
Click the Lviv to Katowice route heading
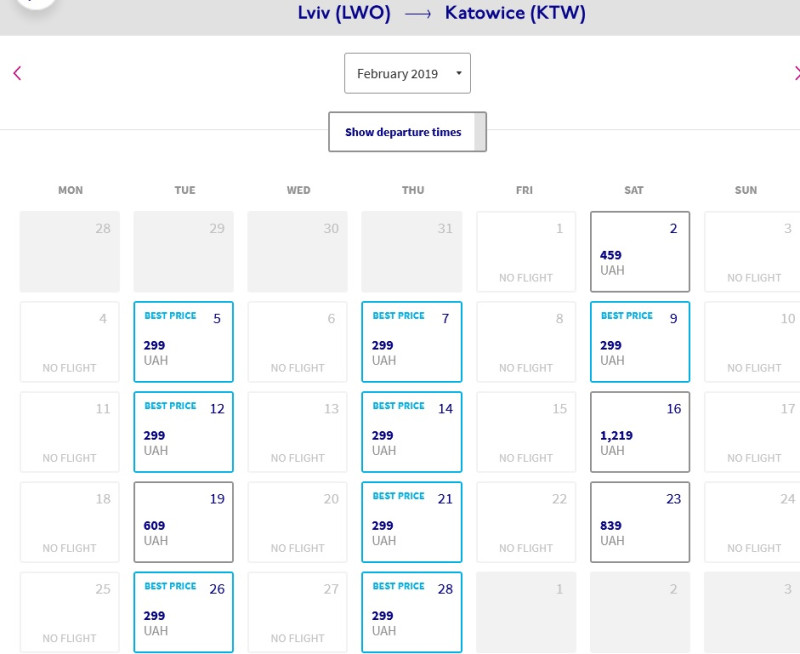click(x=441, y=13)
